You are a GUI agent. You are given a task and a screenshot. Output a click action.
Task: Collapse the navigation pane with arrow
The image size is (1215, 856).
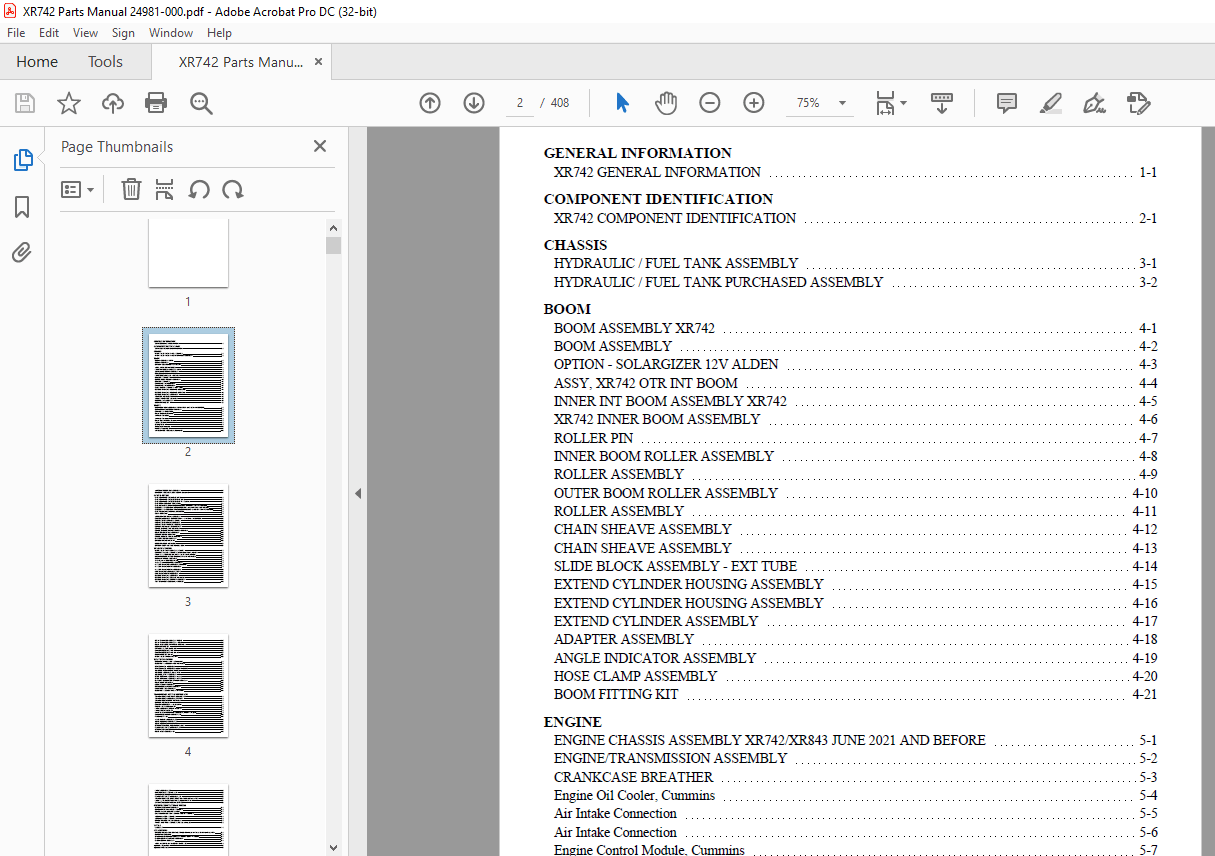coord(358,493)
